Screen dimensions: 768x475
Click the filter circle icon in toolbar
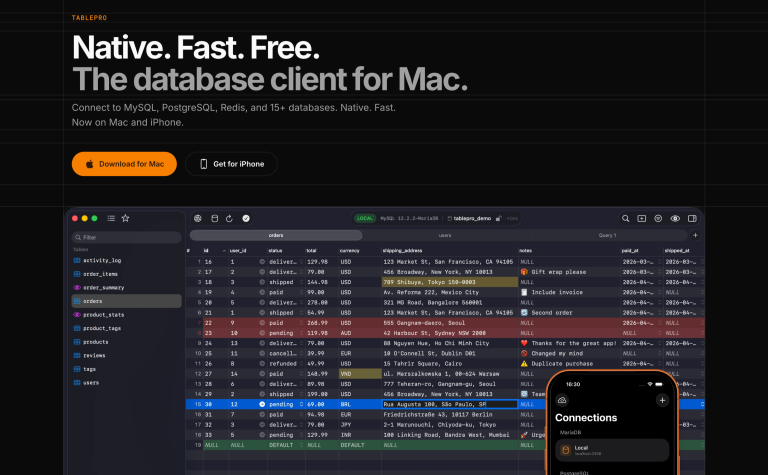point(658,218)
